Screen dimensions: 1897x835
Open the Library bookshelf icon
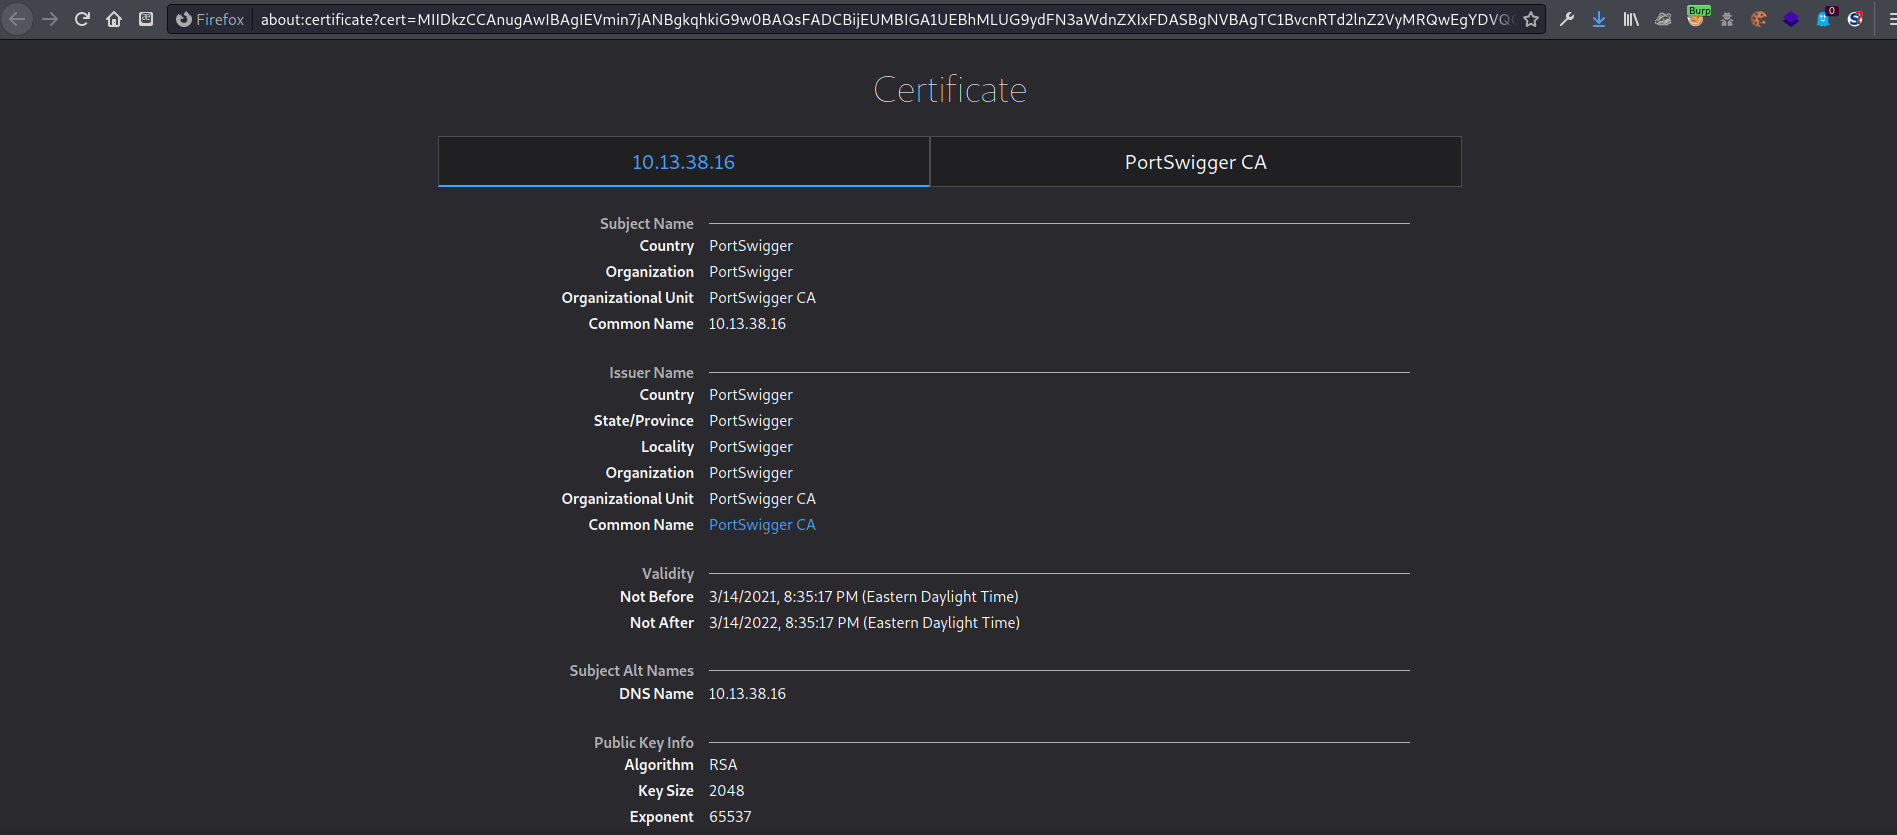[x=1631, y=19]
